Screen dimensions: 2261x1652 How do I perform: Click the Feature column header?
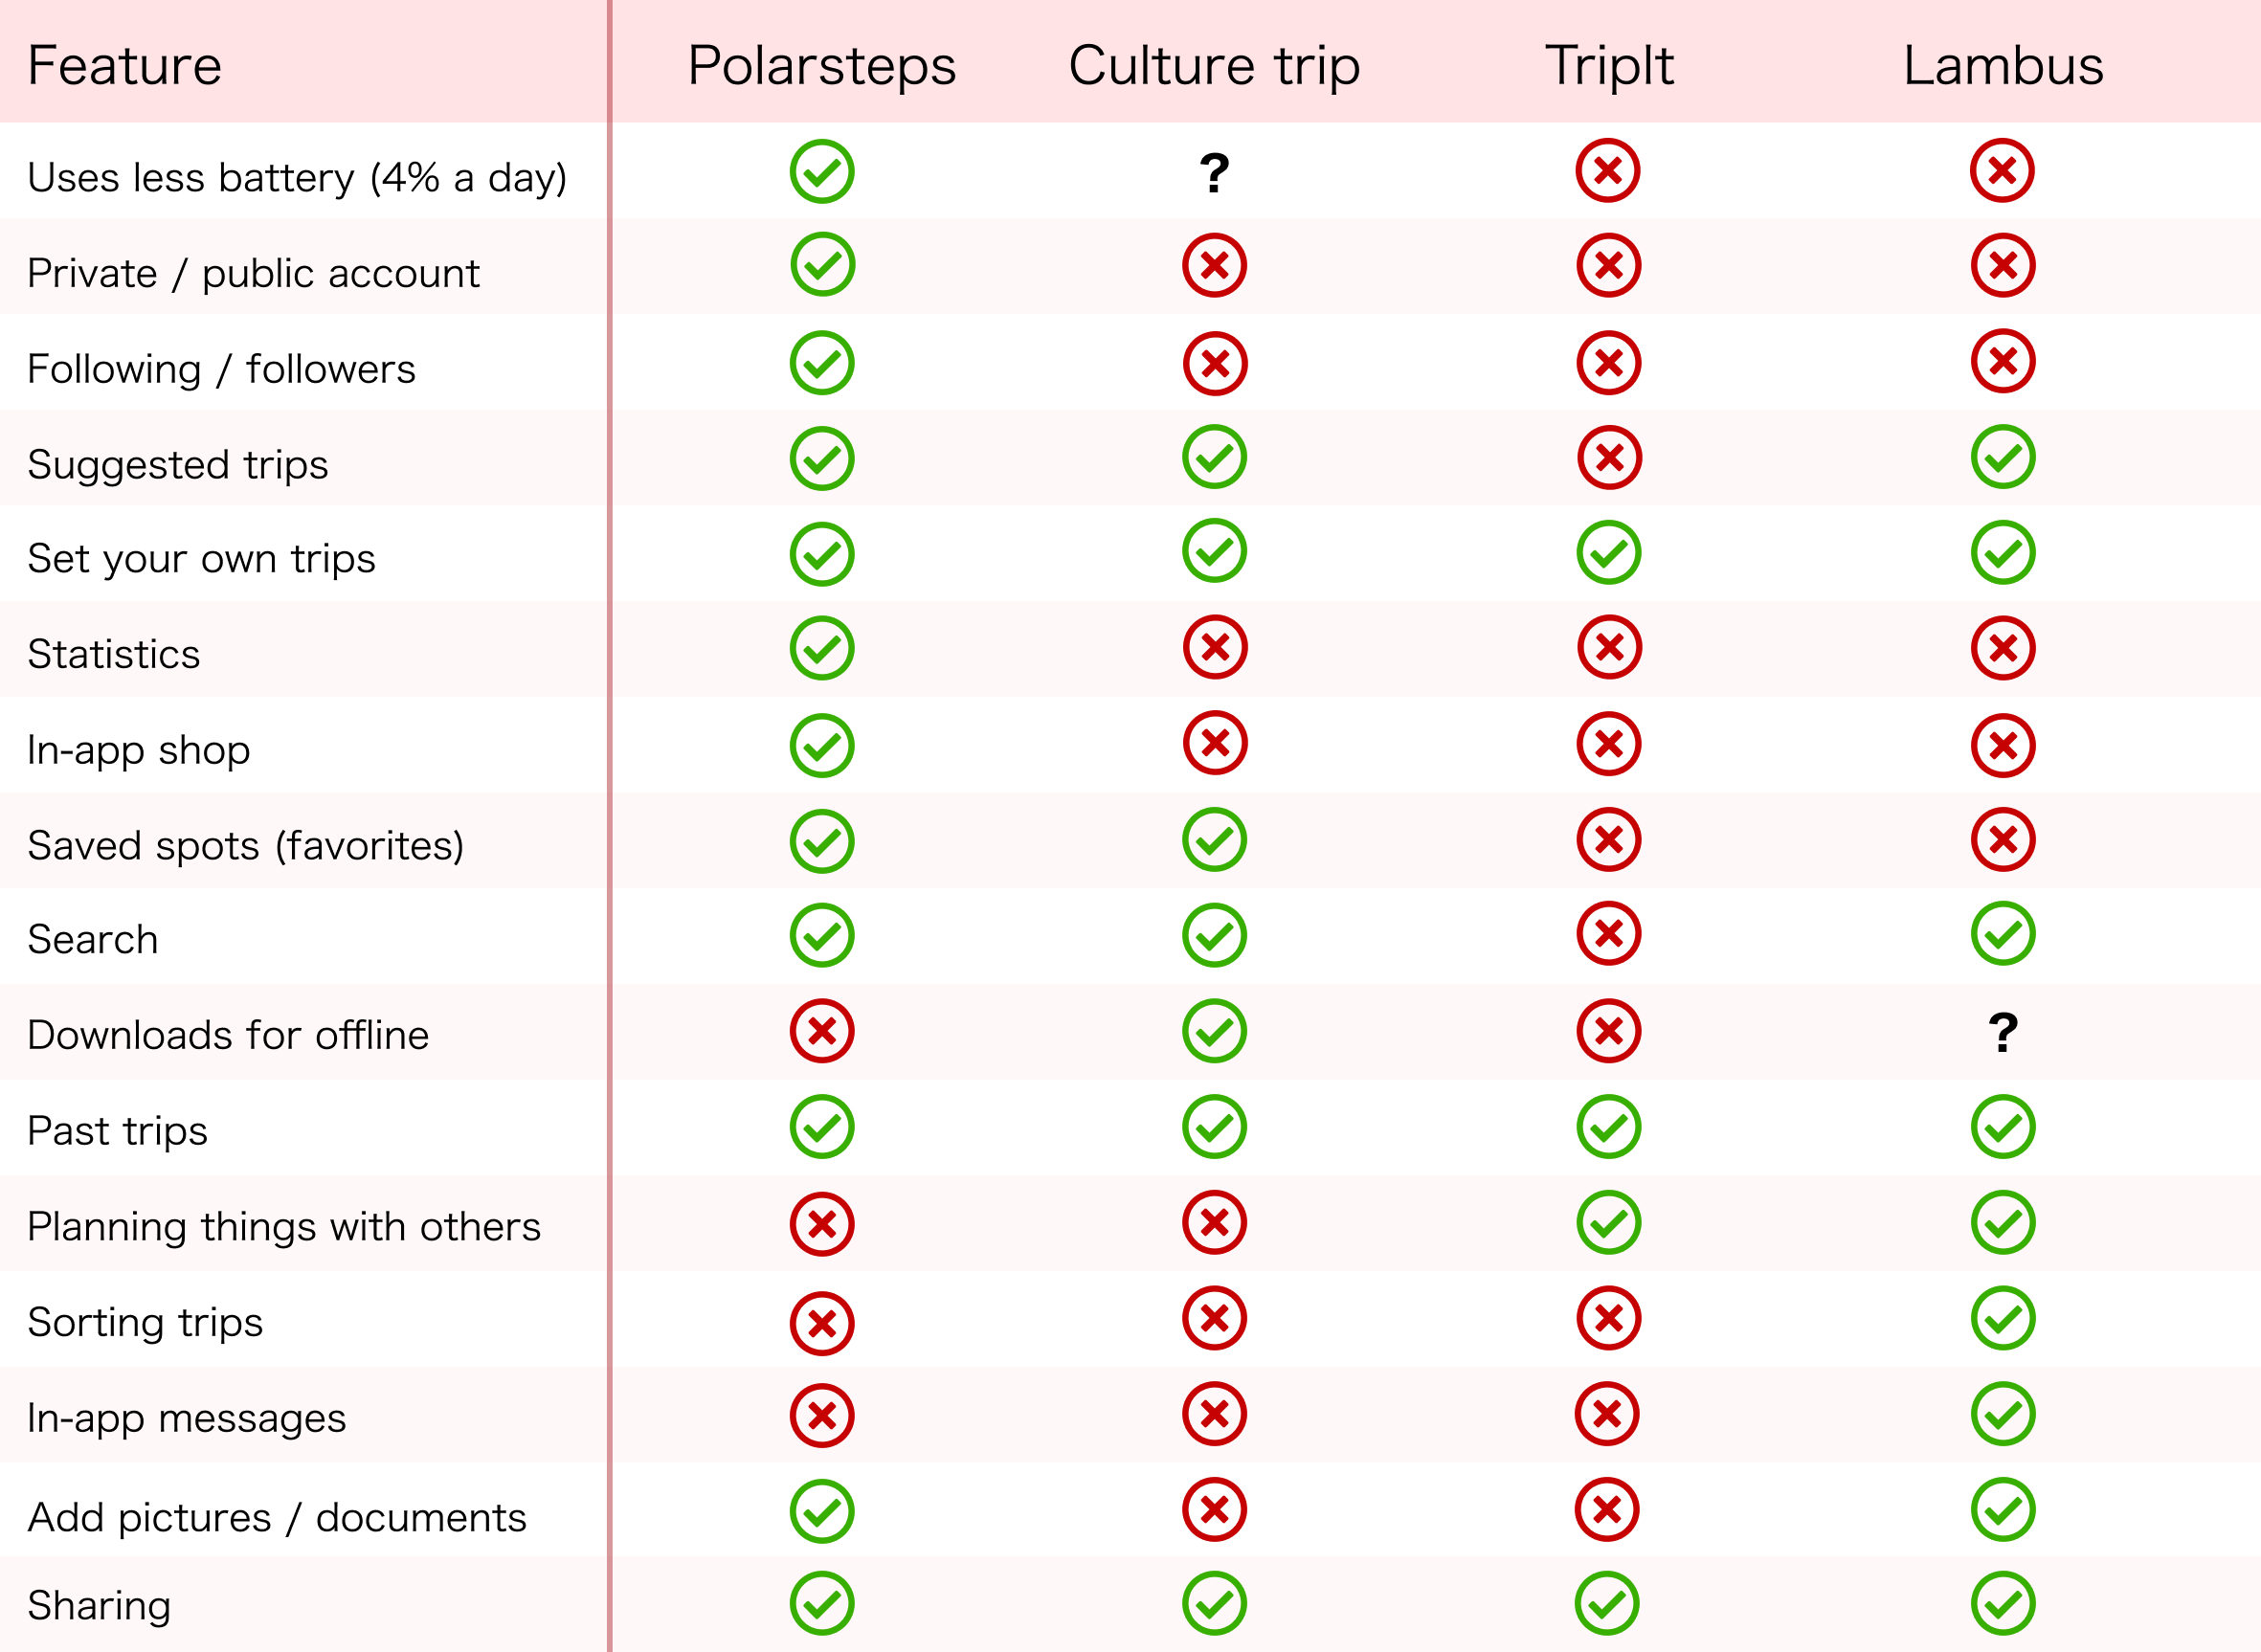pyautogui.click(x=125, y=65)
